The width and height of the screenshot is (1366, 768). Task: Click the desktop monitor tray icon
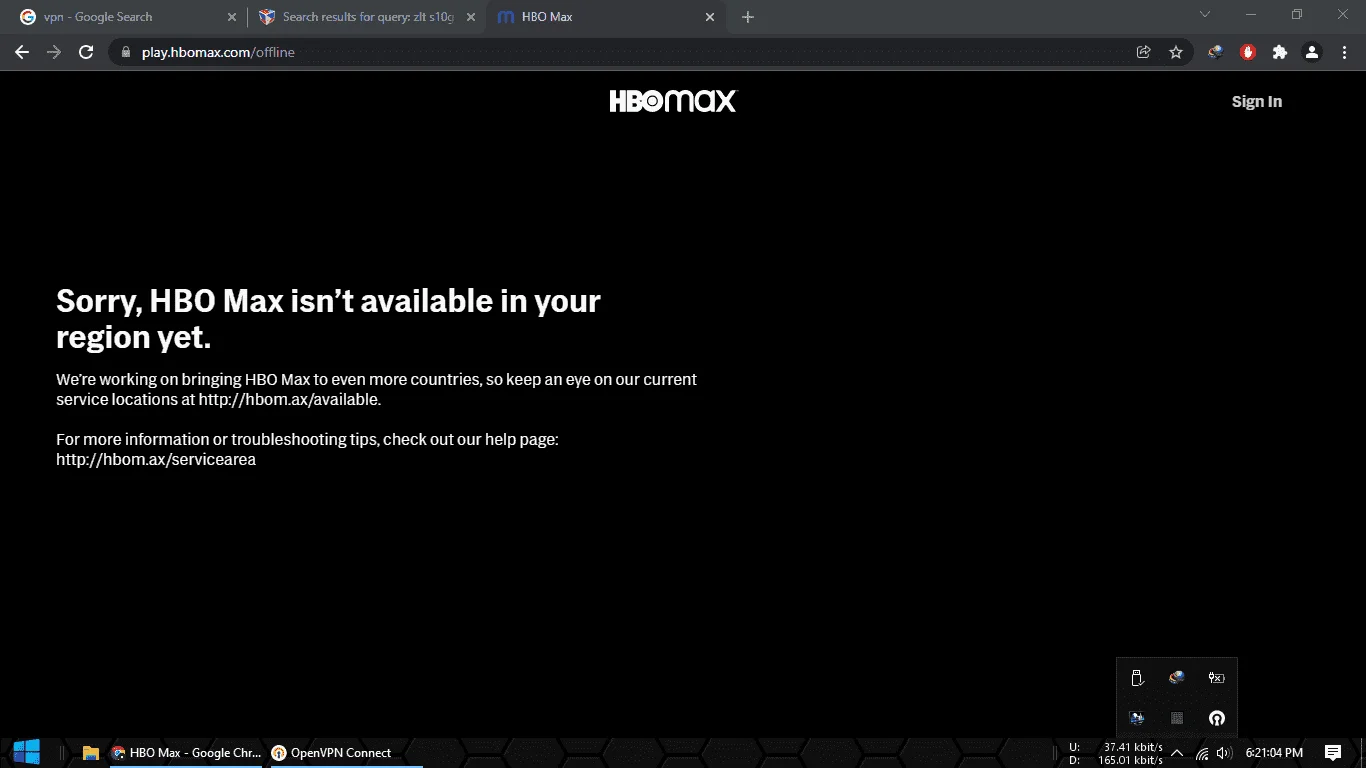pos(1137,718)
